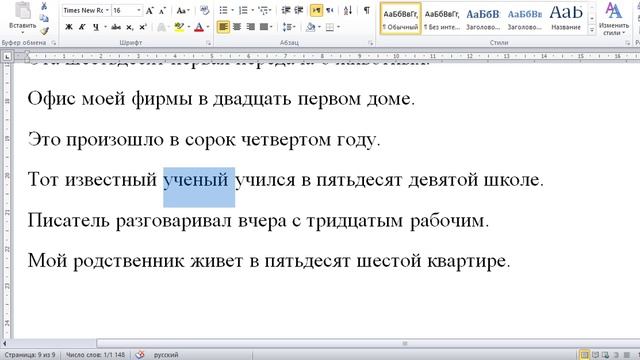Click the Страница: 9 из 9 status item
The height and width of the screenshot is (360, 640).
coord(30,355)
